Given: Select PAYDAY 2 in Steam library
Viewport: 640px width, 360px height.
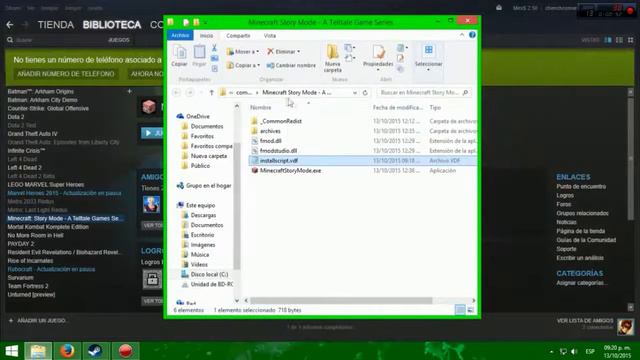Looking at the screenshot, I should (x=21, y=244).
